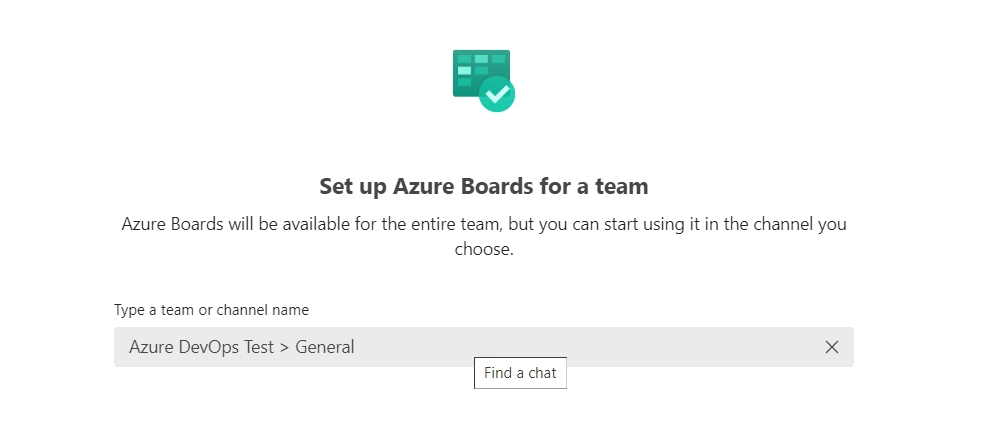Select 'Azure DevOps Test > General' text
The image size is (981, 444).
coord(241,346)
